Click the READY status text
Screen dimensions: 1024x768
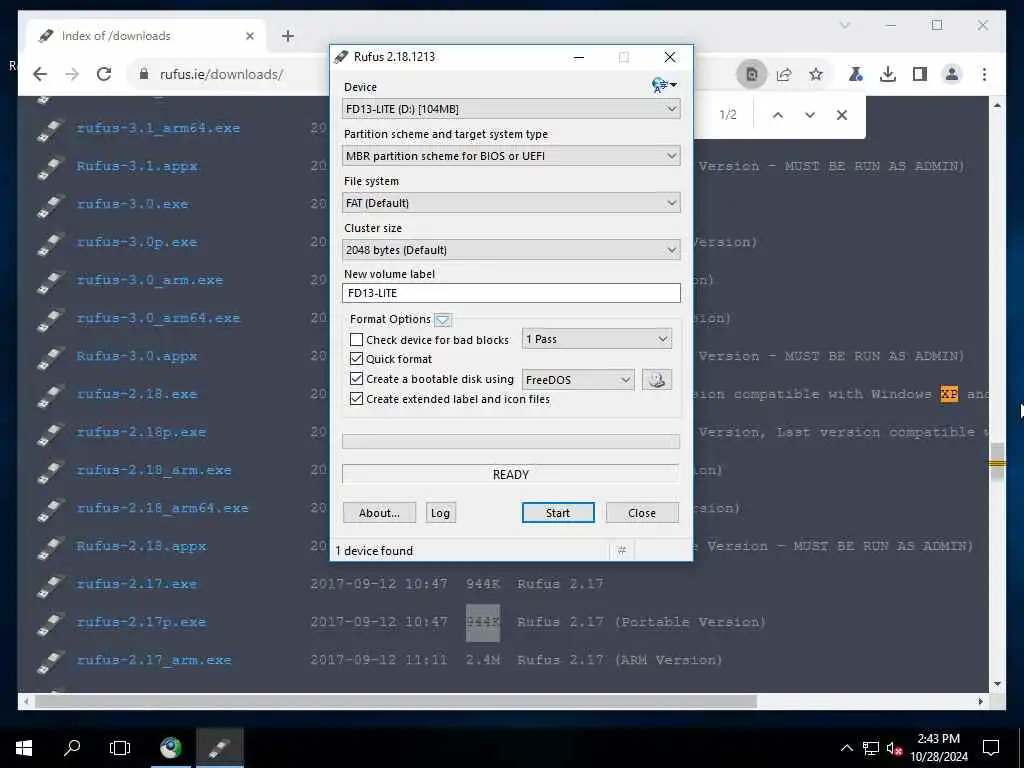click(511, 475)
